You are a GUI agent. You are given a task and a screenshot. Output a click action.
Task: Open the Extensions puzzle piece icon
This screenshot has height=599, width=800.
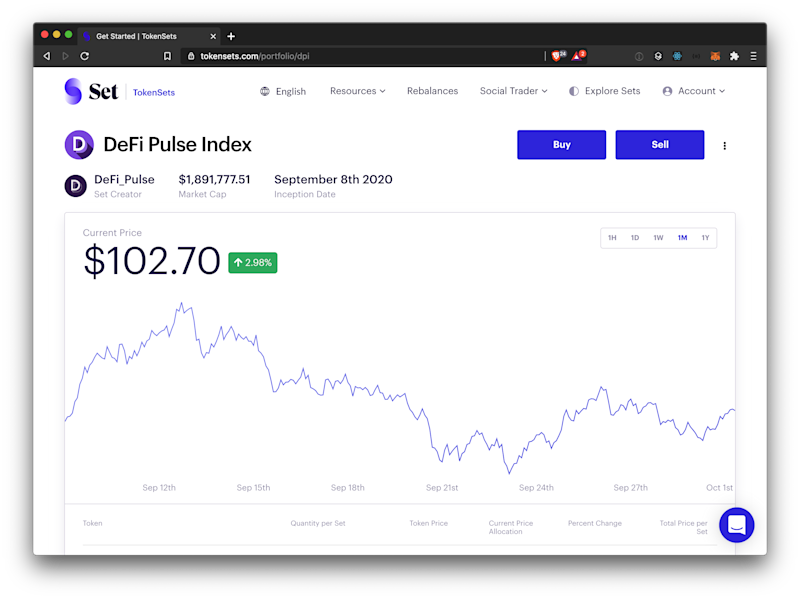(x=734, y=56)
